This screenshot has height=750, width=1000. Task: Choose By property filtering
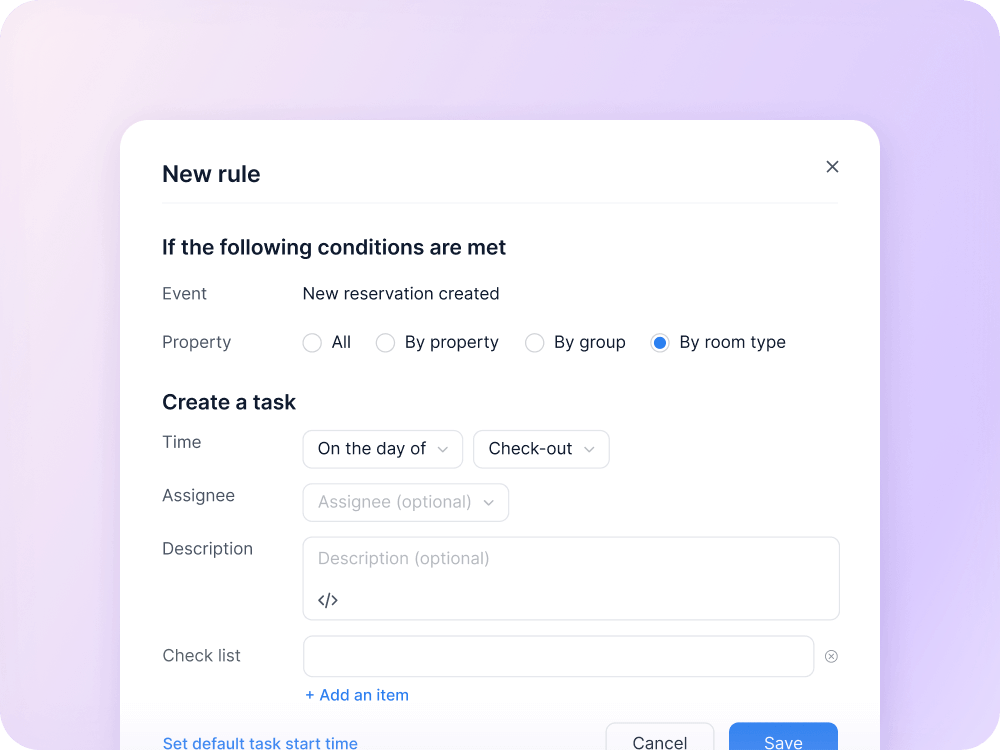coord(385,342)
